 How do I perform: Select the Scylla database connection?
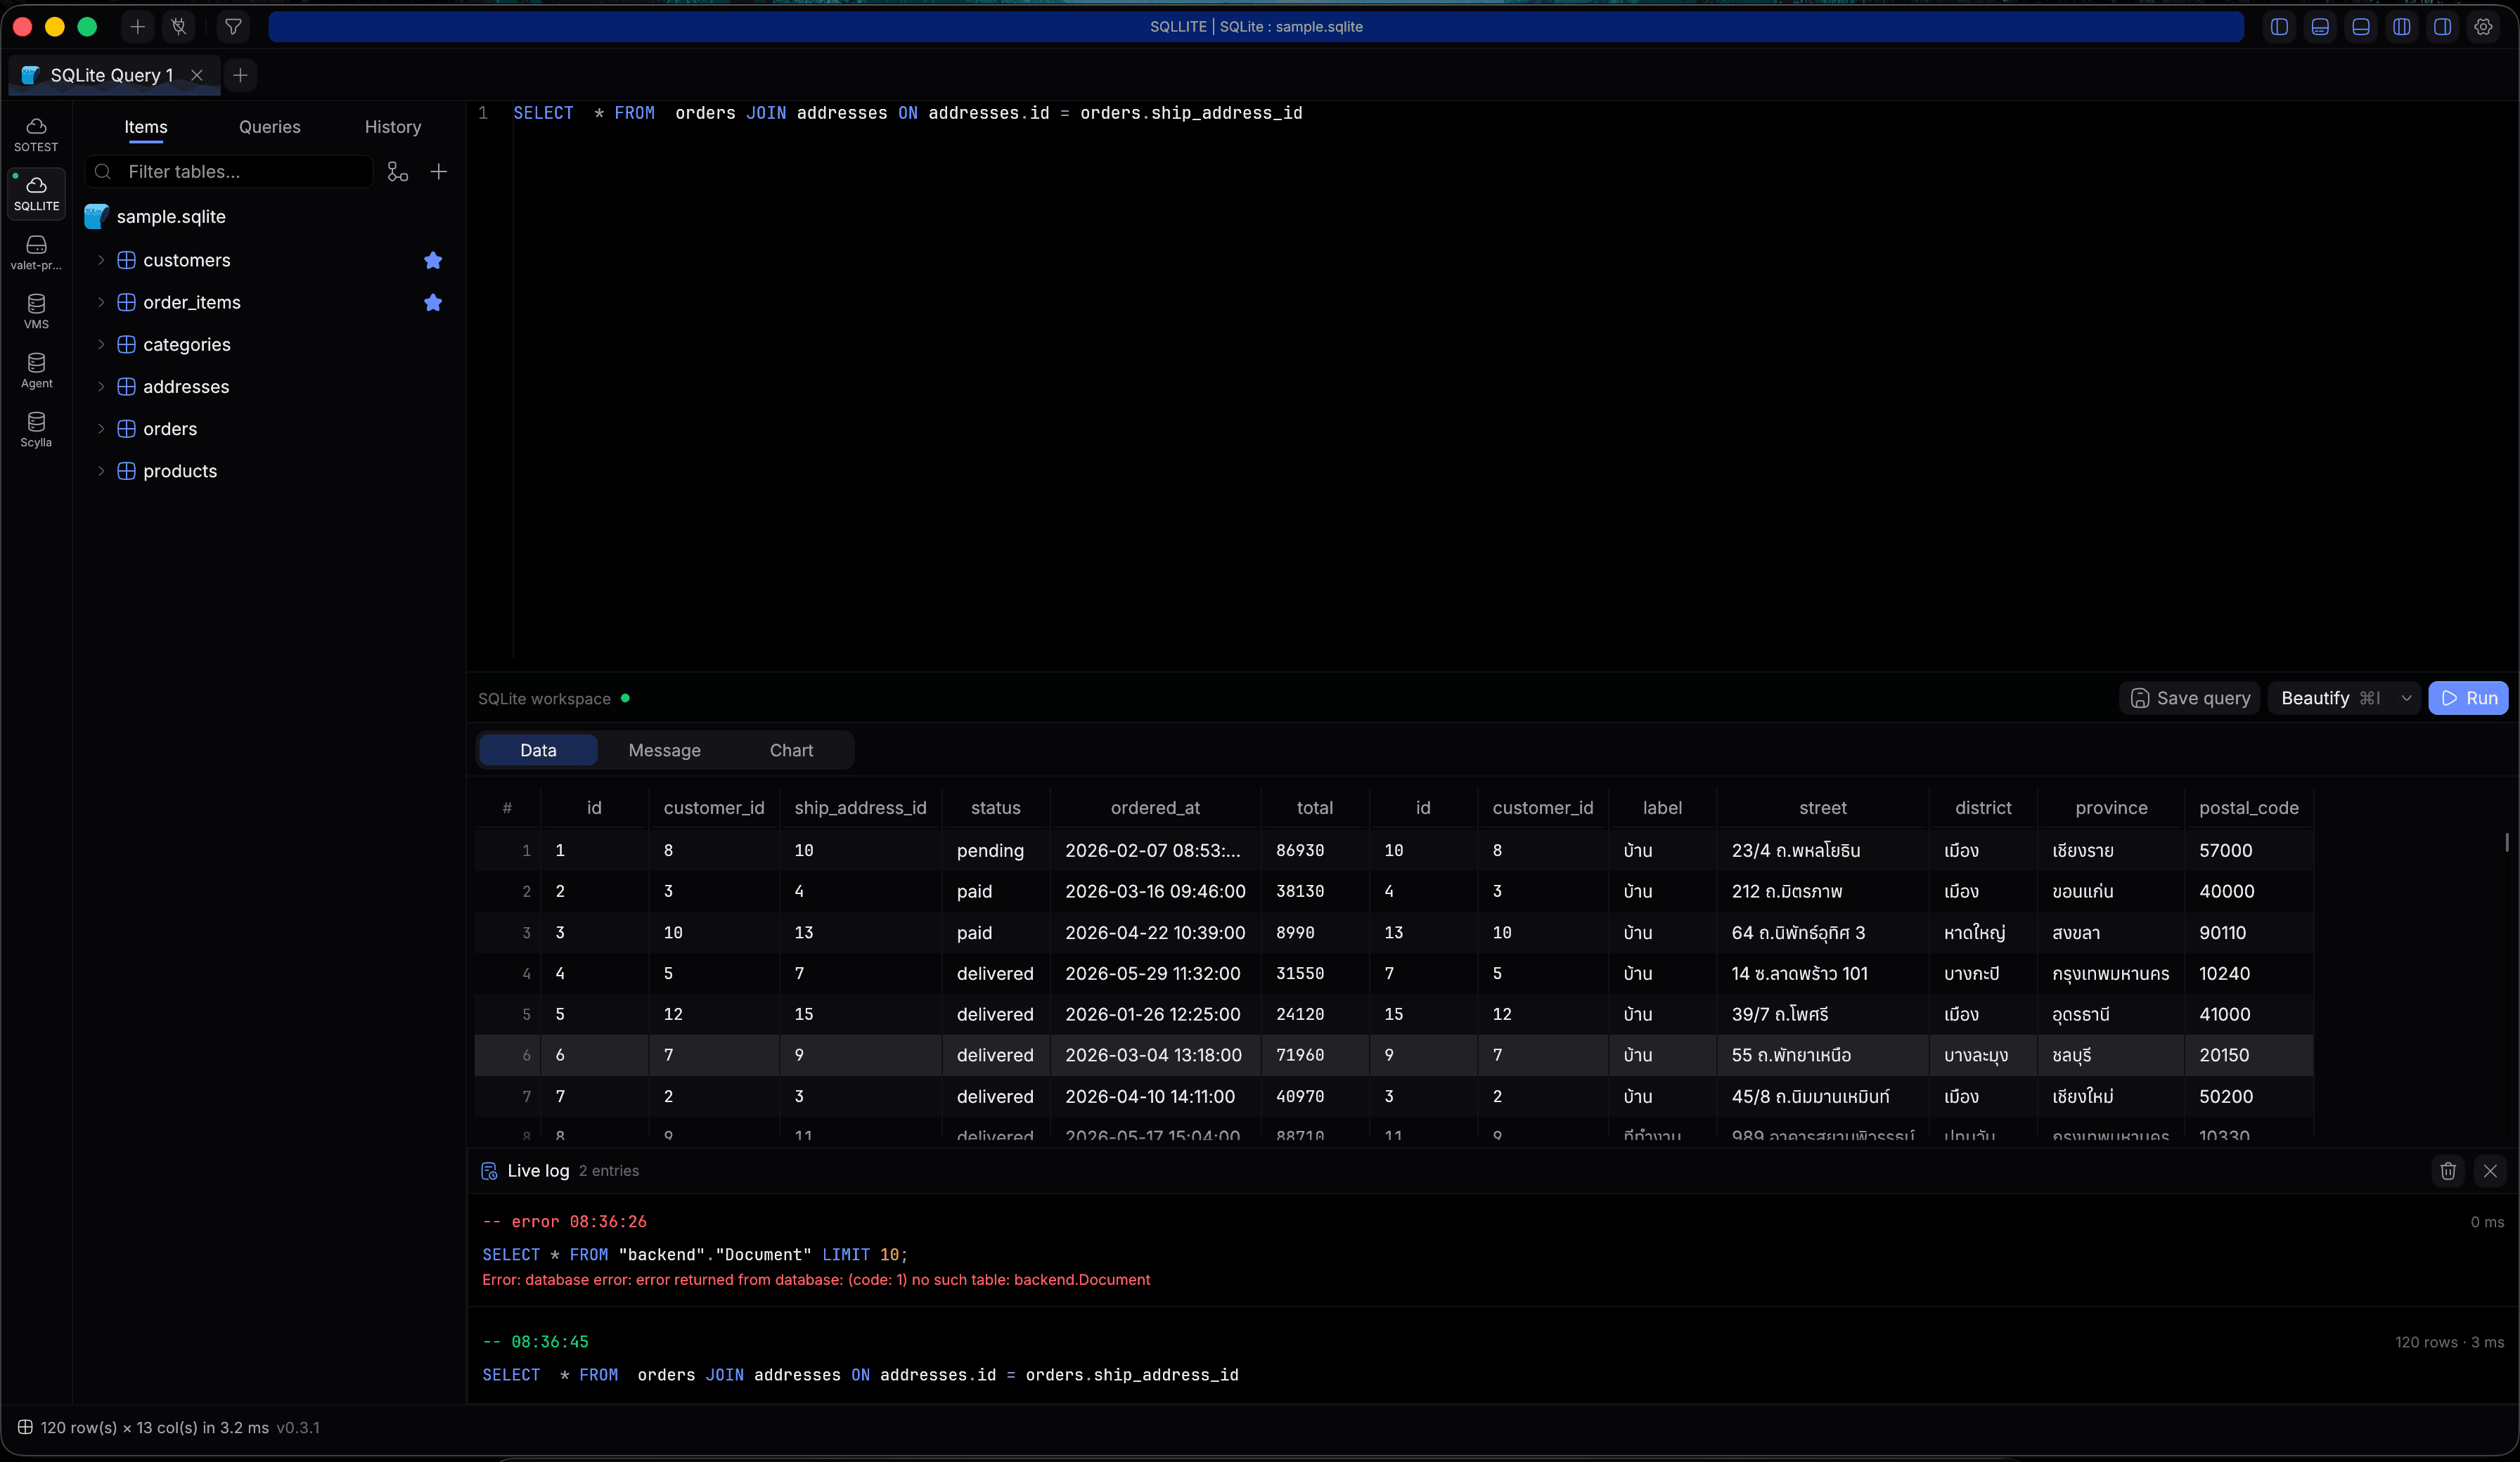coord(36,430)
